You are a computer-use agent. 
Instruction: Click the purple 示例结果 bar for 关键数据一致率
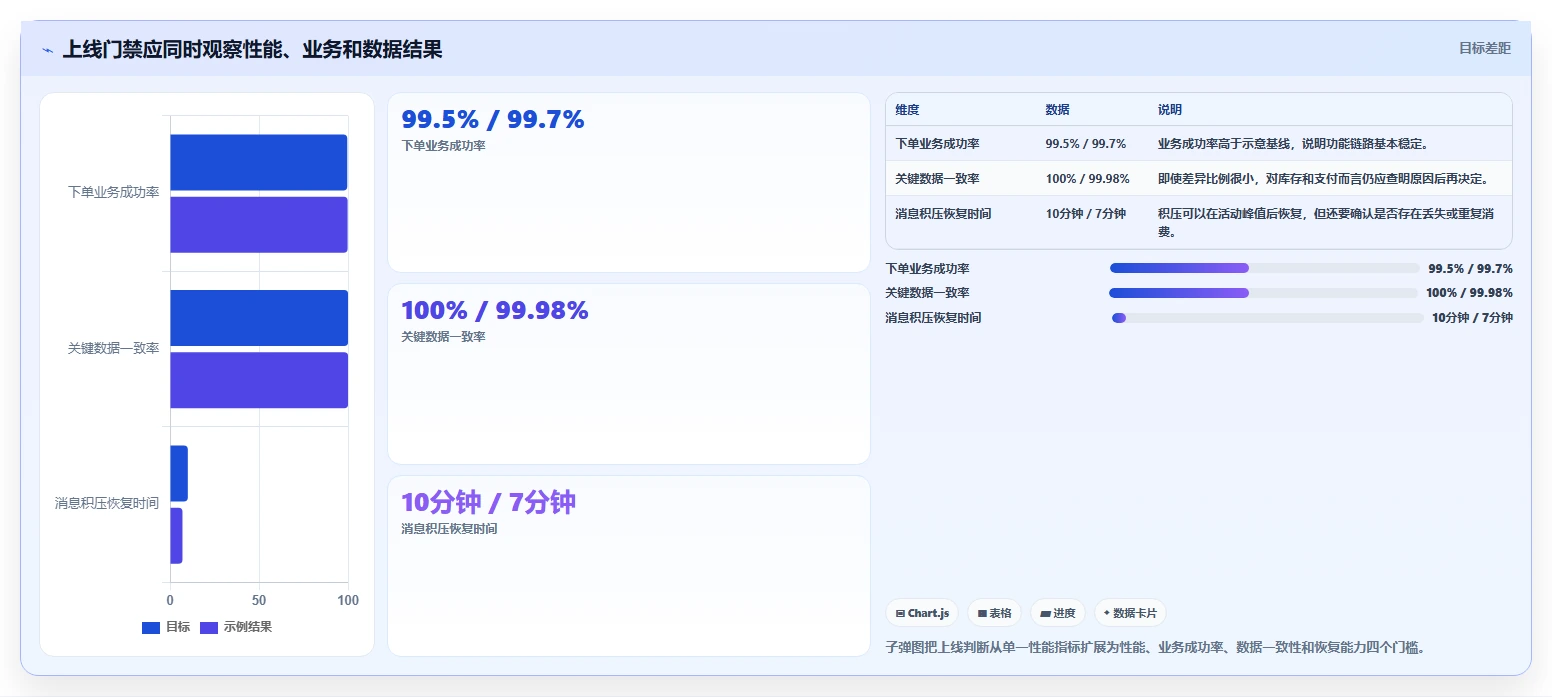click(259, 380)
